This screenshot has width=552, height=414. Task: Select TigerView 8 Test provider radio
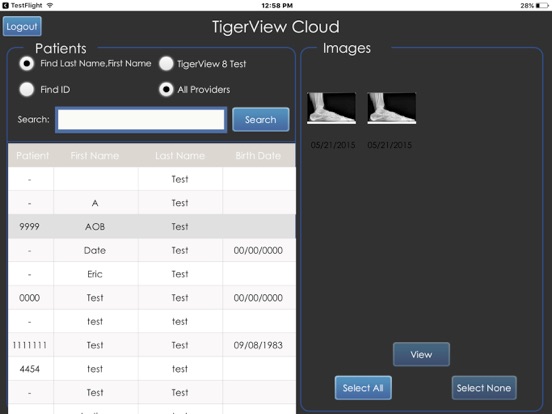pos(166,64)
